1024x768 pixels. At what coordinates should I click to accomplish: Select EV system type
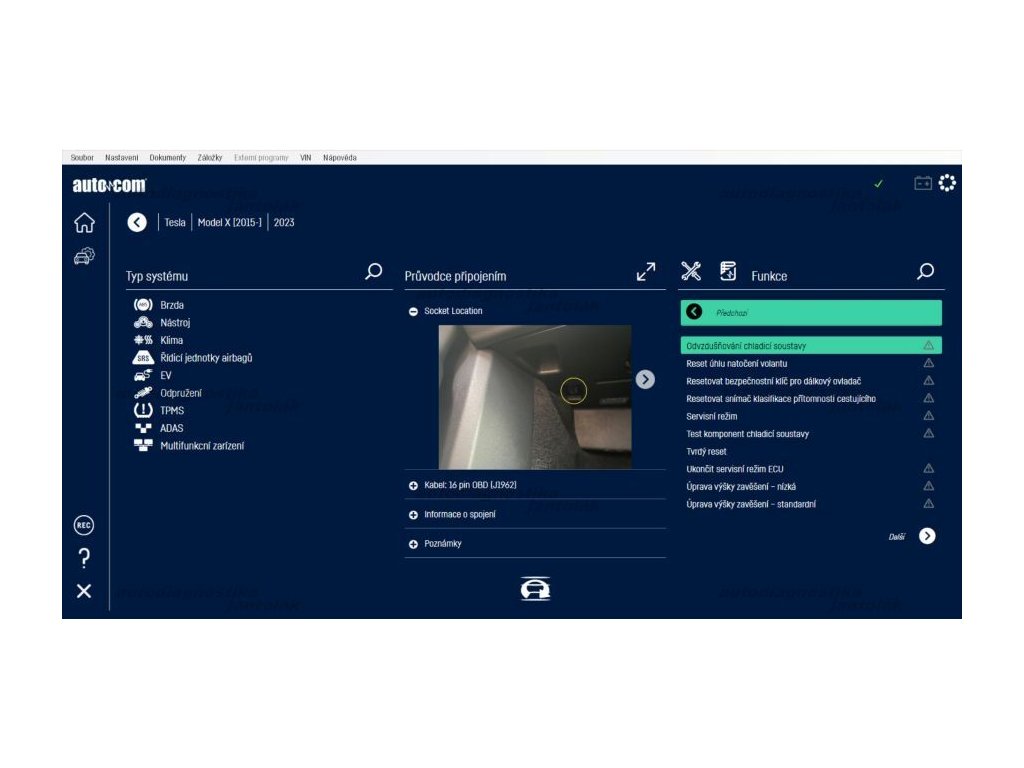166,376
